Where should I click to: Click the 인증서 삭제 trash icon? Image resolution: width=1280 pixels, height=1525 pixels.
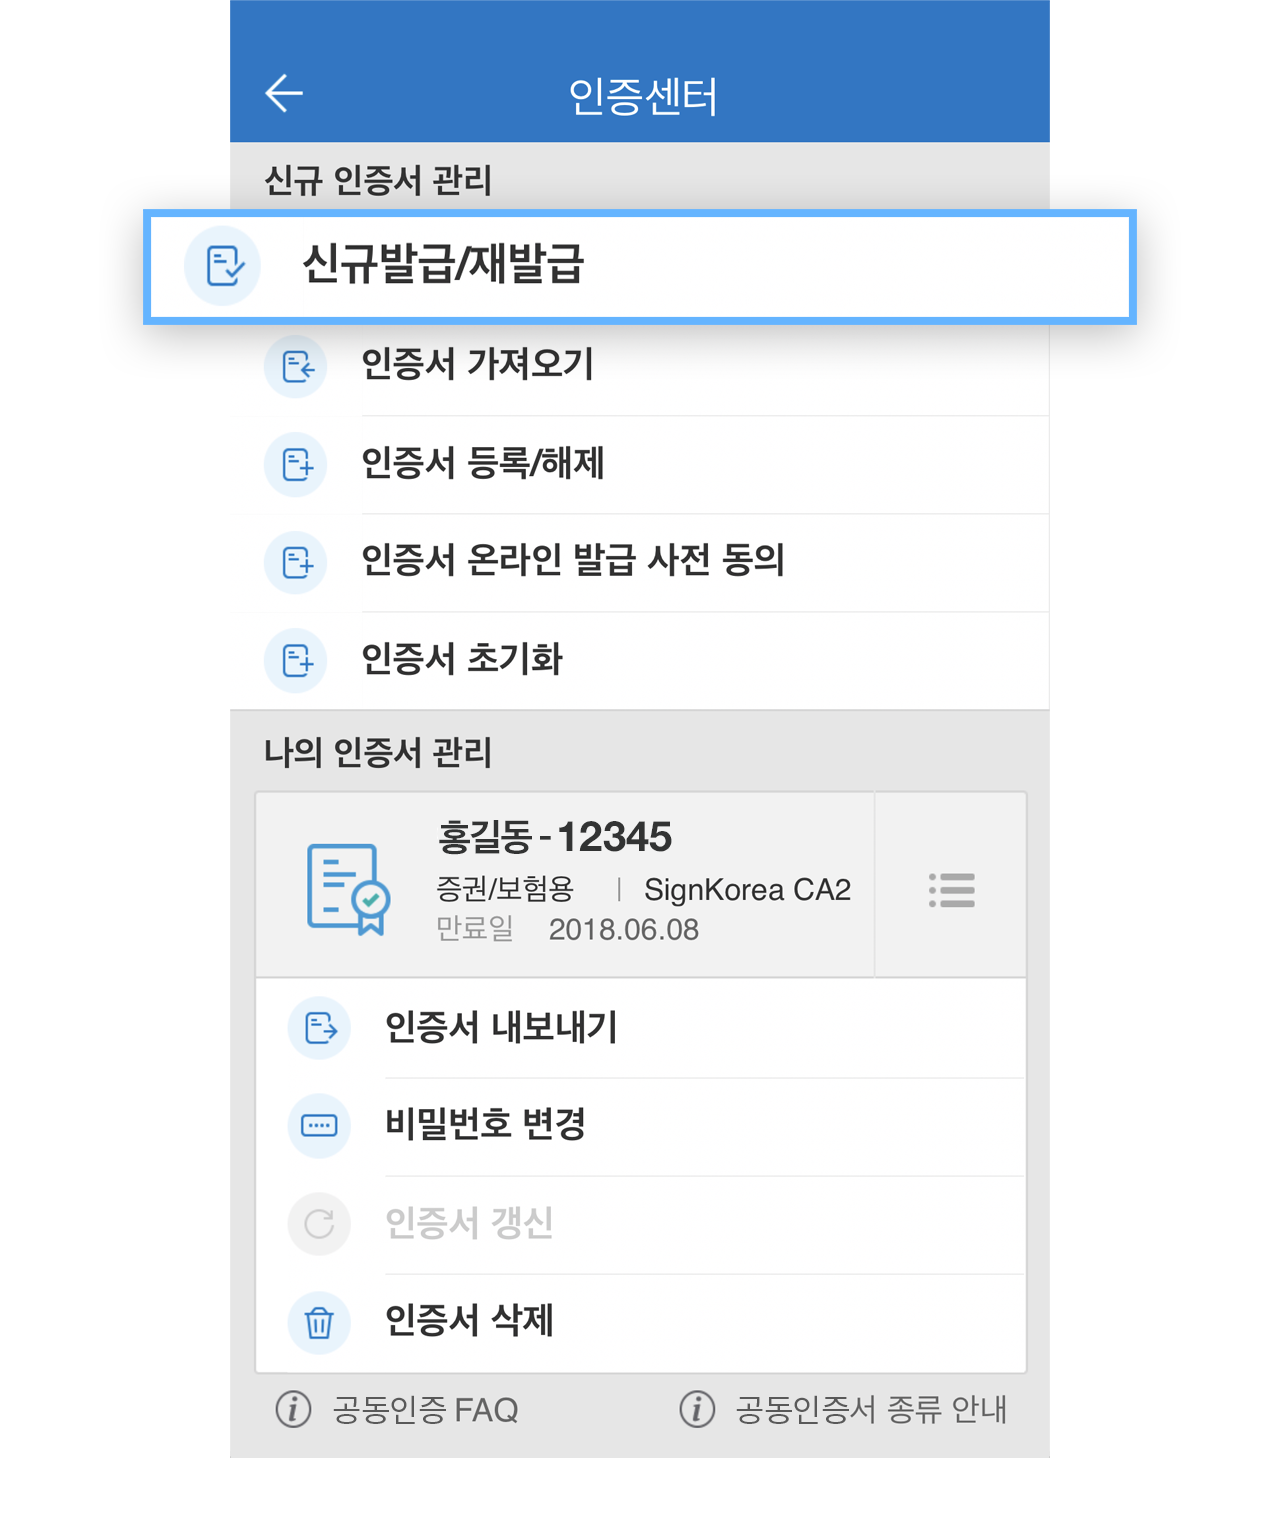click(320, 1322)
